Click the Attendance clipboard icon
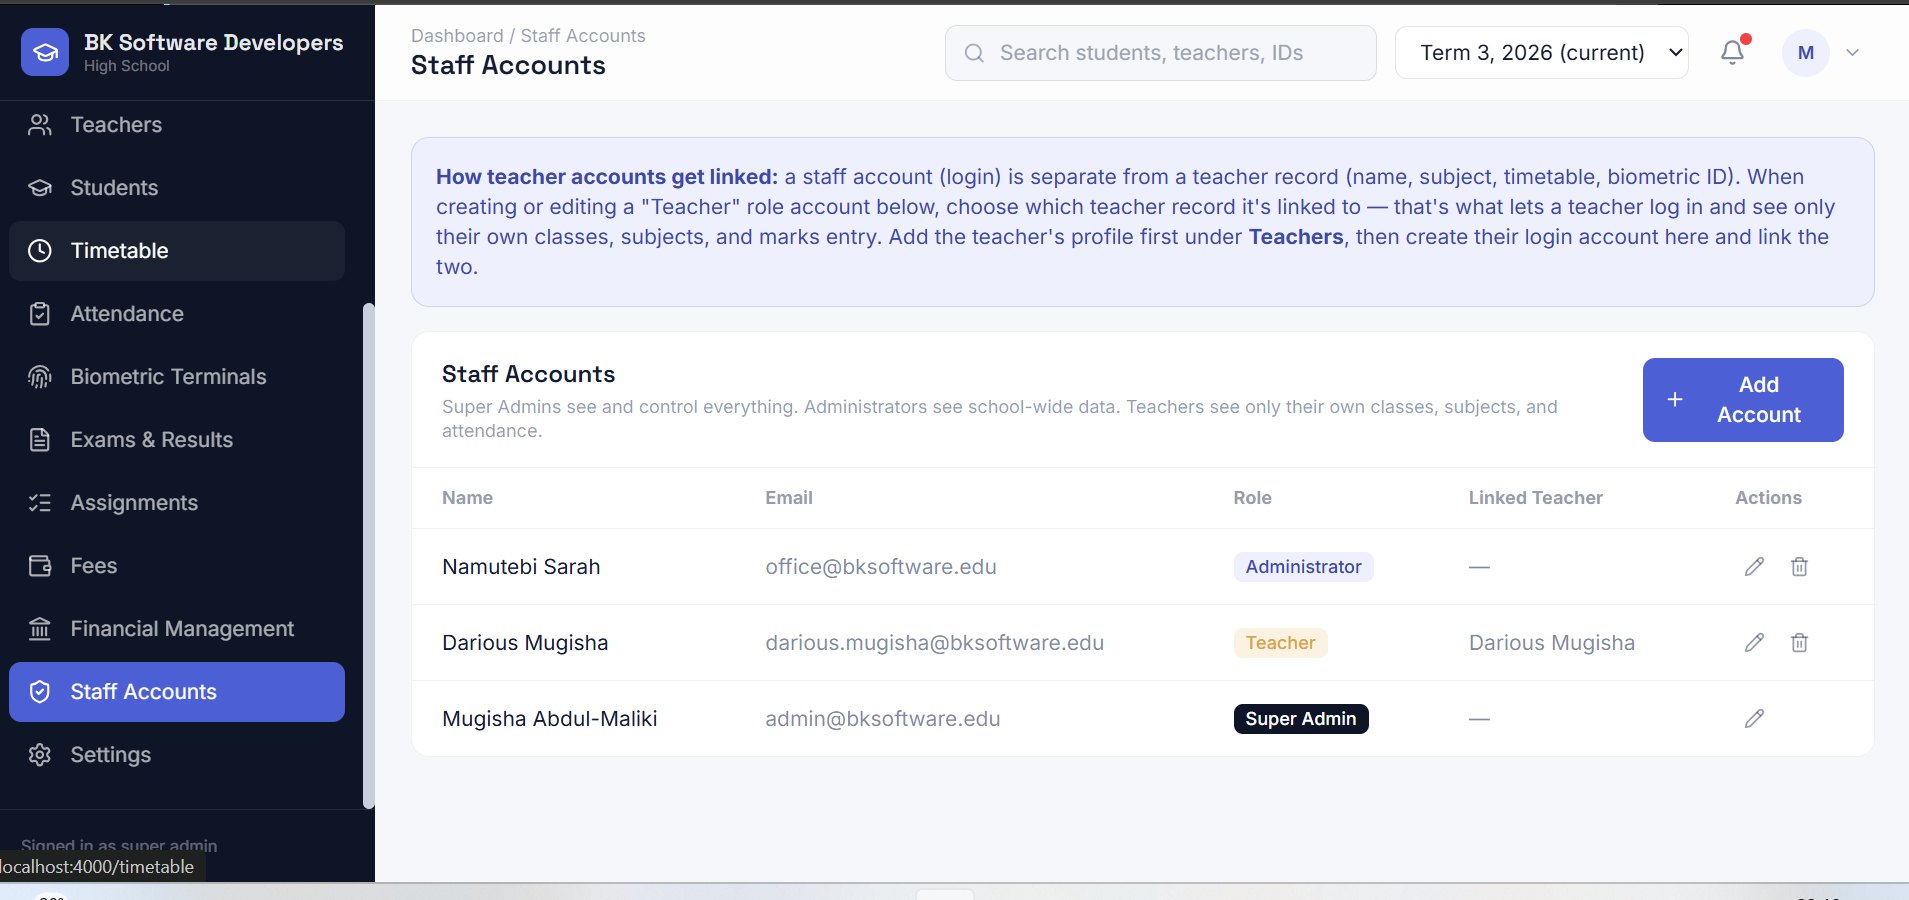The height and width of the screenshot is (900, 1909). coord(40,314)
